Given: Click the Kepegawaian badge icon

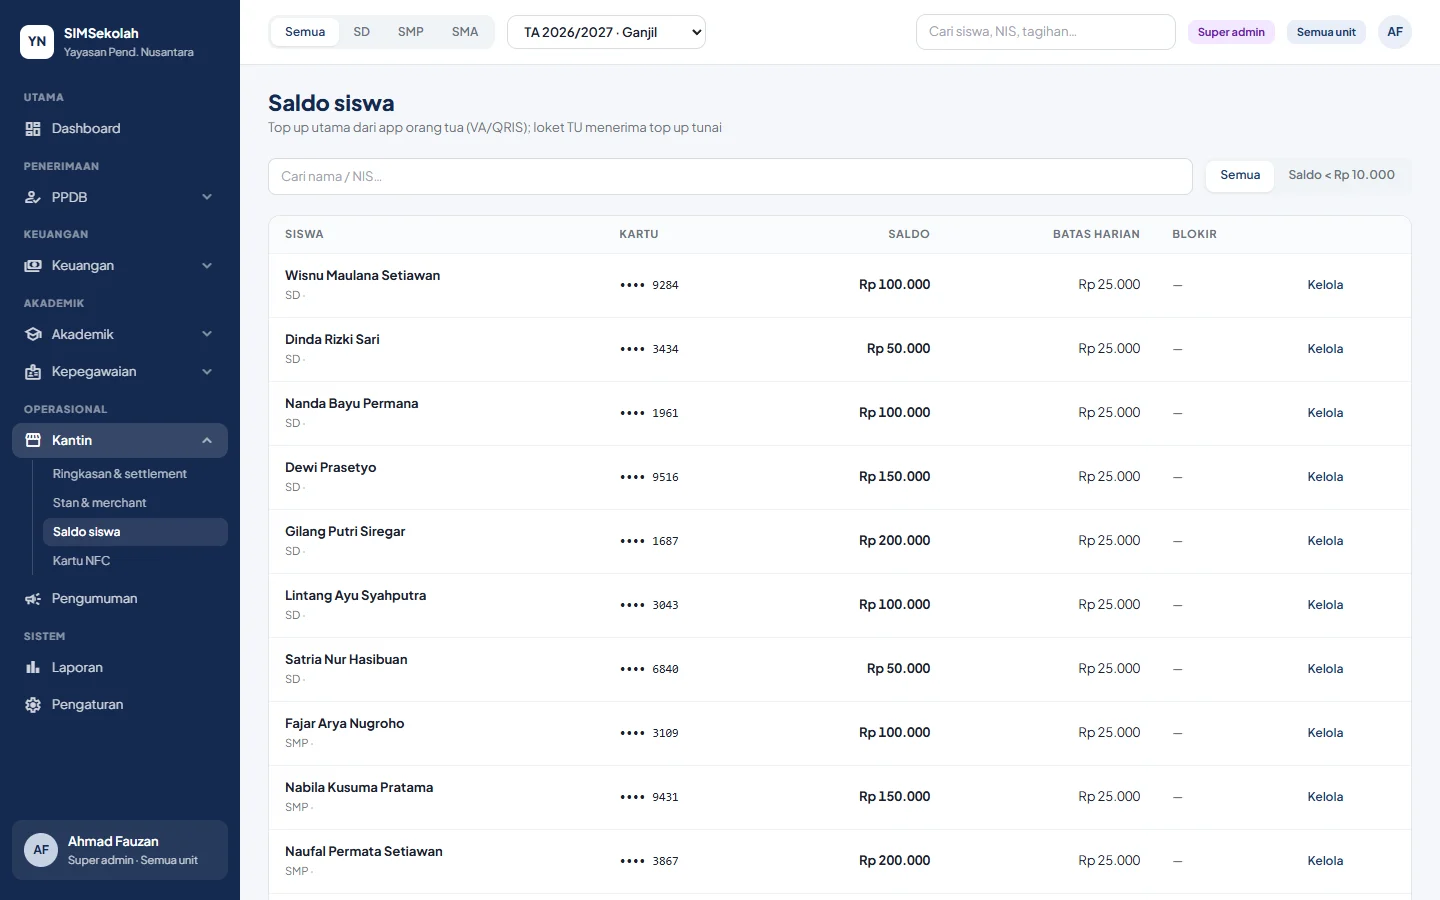Looking at the screenshot, I should [33, 372].
